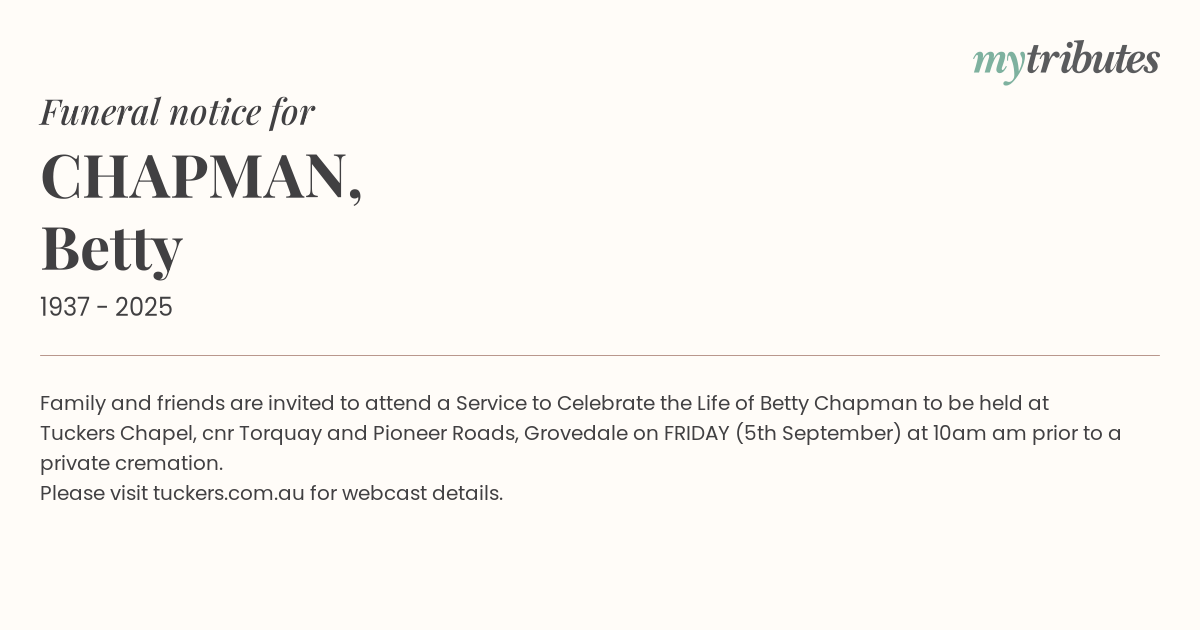Viewport: 1200px width, 630px height.
Task: Click the mytributes logo
Action: point(1066,60)
